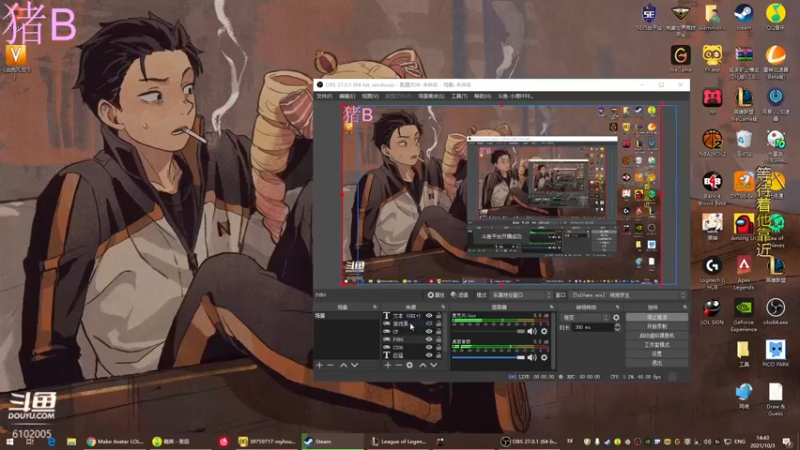Image resolution: width=800 pixels, height=450 pixels.
Task: Open the 窗口 TslGame.exe window dropdown
Action: pyautogui.click(x=627, y=295)
